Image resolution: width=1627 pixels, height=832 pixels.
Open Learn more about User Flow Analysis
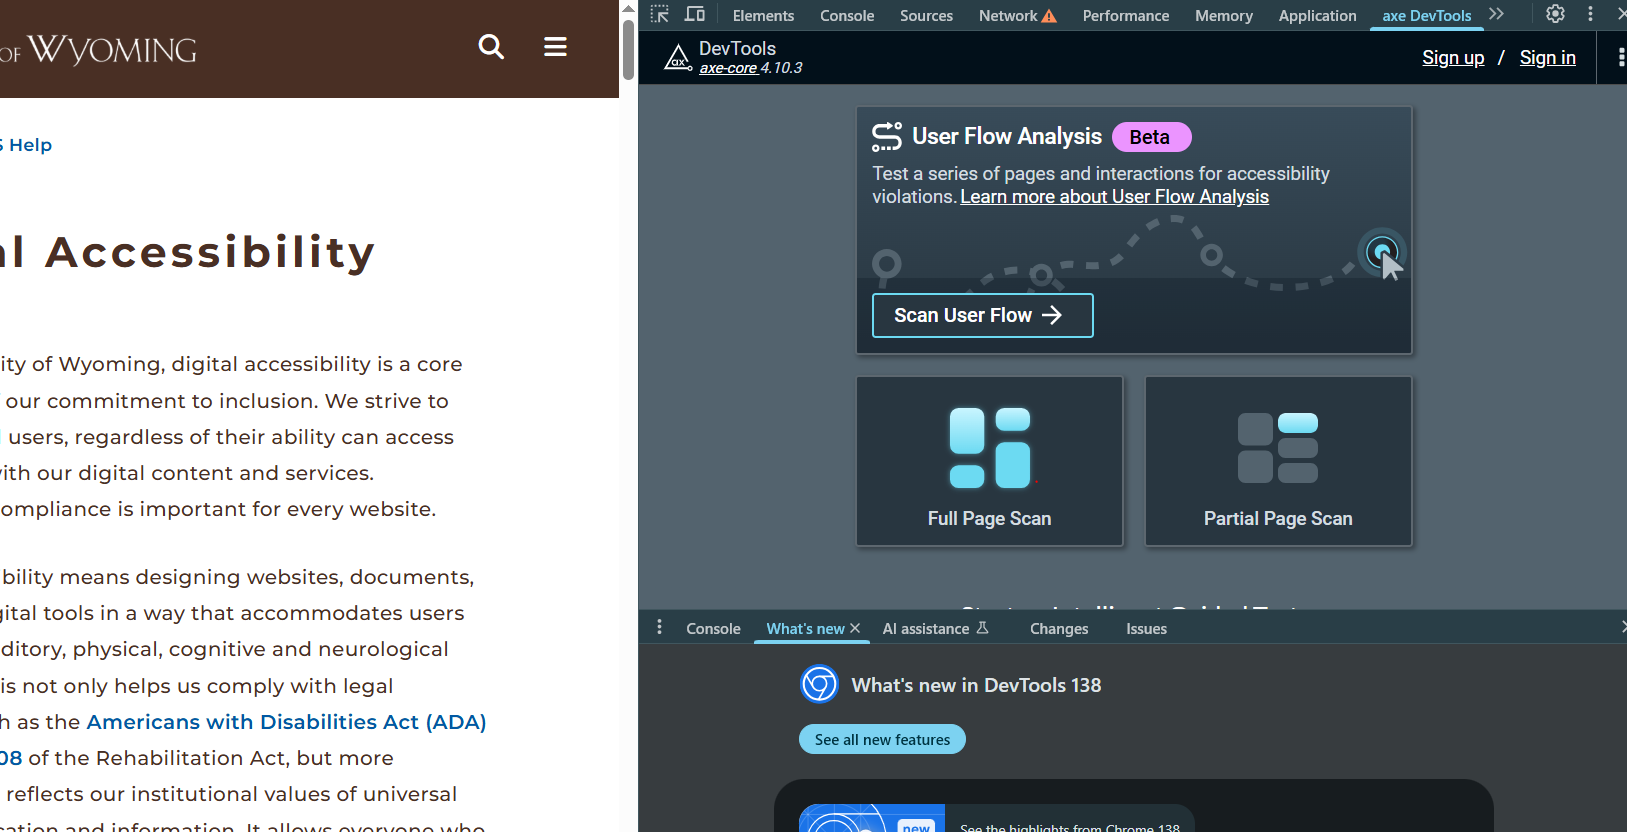tap(1114, 197)
